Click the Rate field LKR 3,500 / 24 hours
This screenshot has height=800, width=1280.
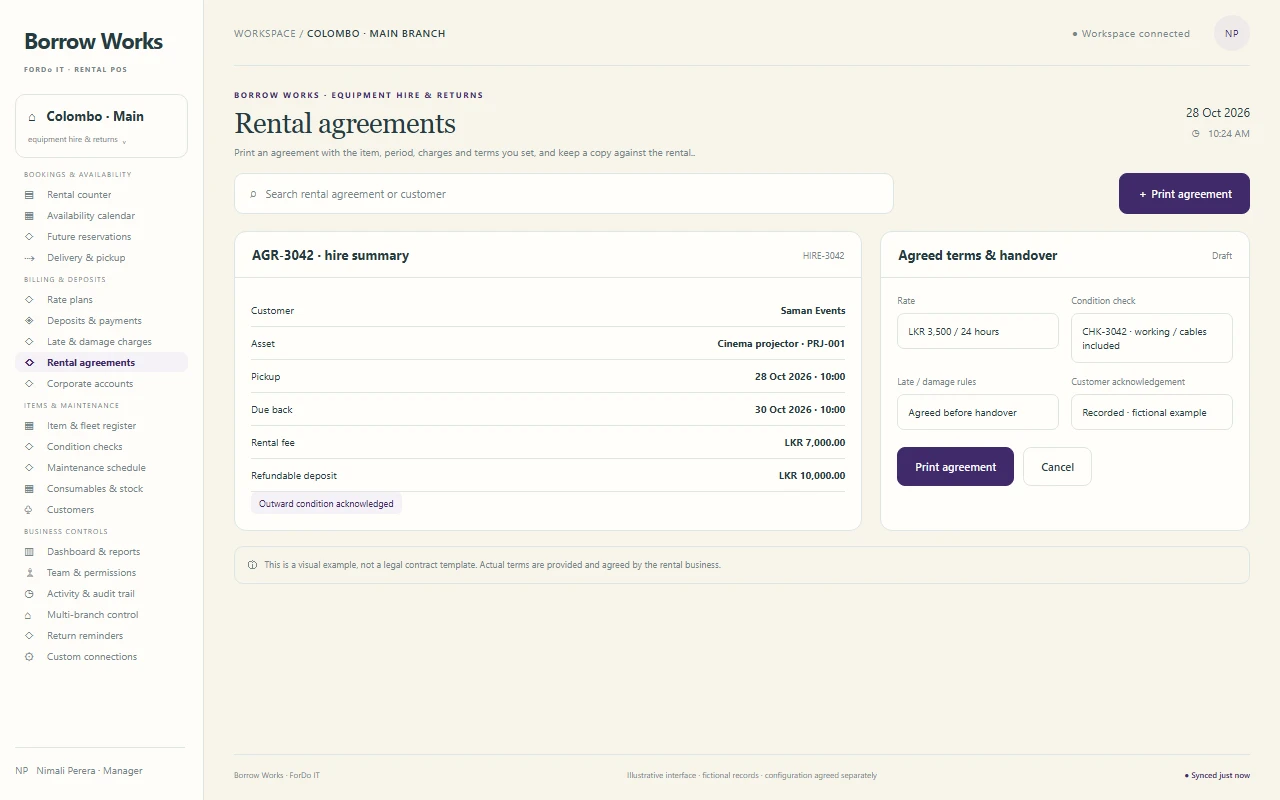point(978,331)
